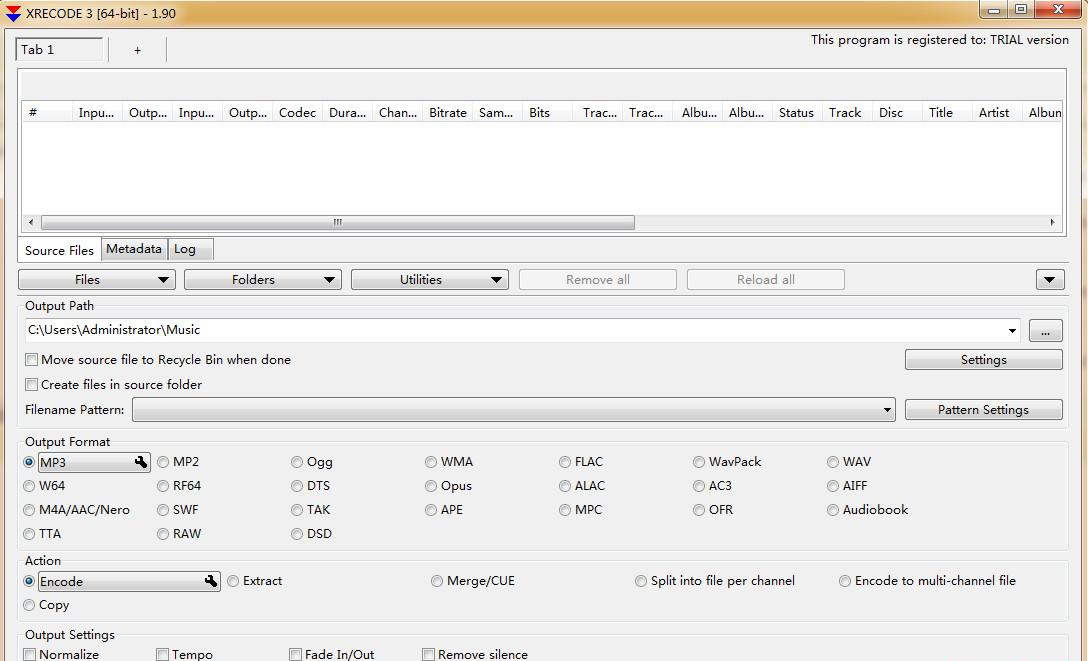Sort by Codec column header
This screenshot has height=661, width=1088.
297,112
